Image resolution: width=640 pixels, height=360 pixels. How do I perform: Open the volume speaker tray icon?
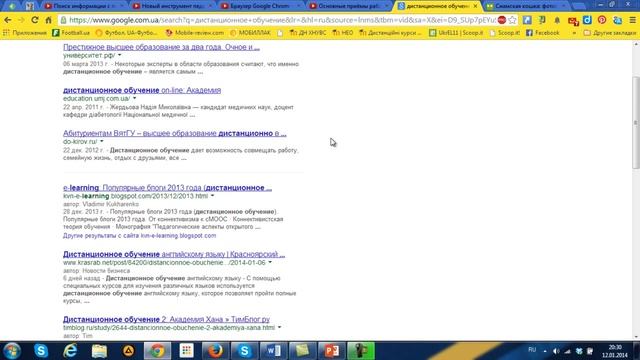pos(556,351)
